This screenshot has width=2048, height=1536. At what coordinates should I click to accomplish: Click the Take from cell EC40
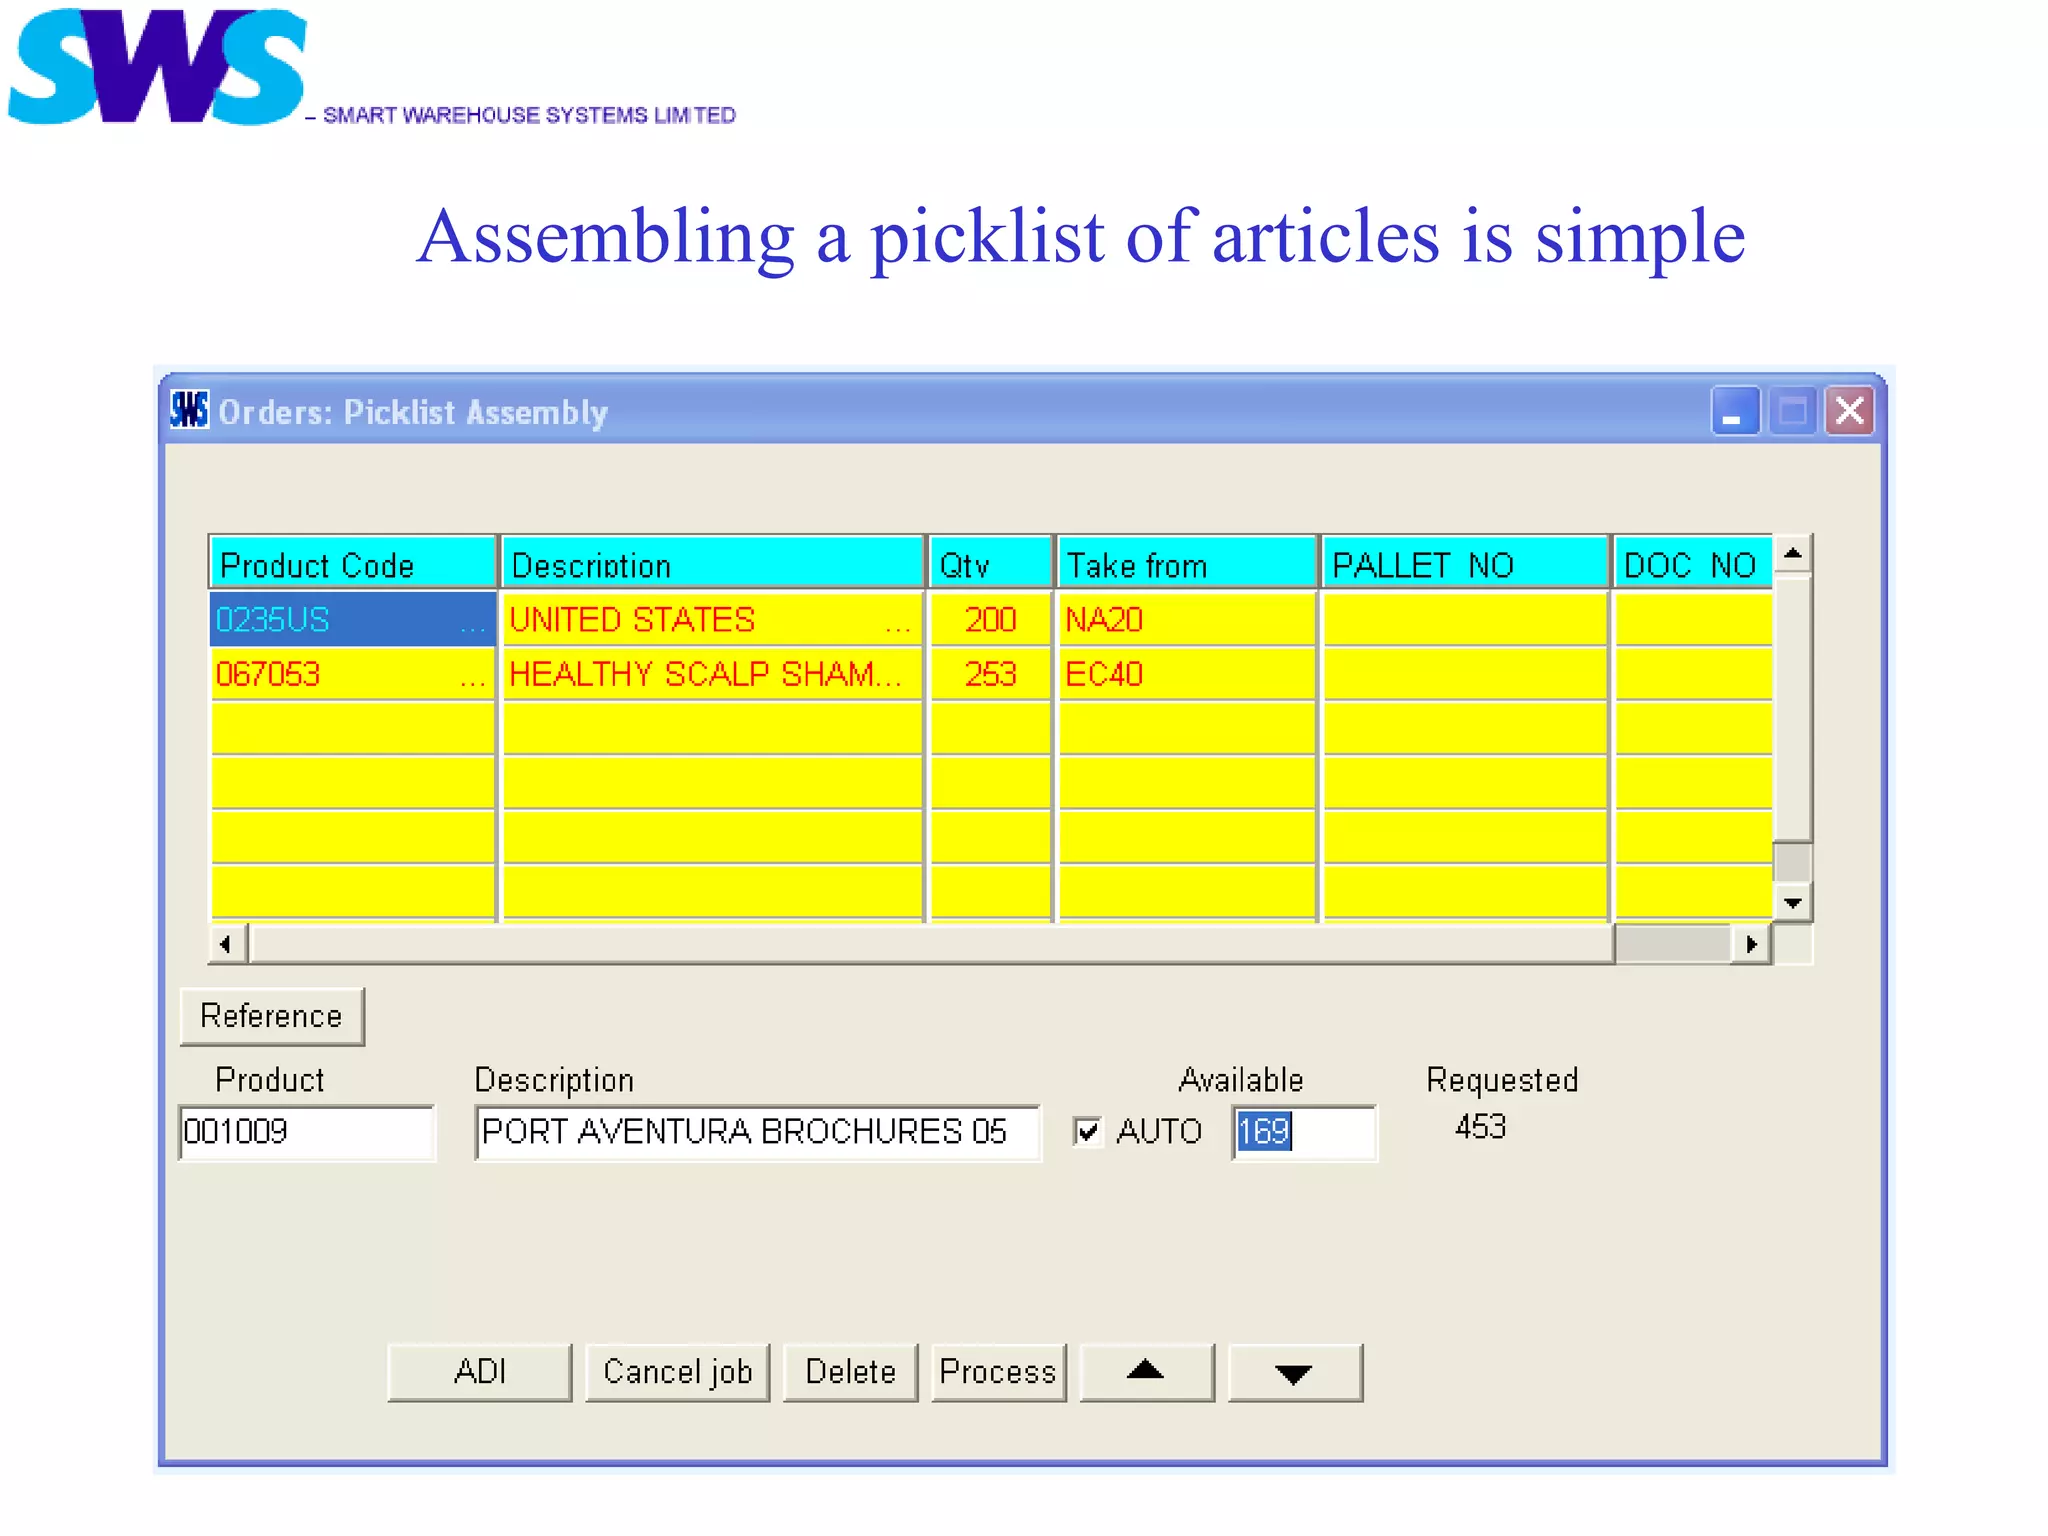coord(1186,674)
